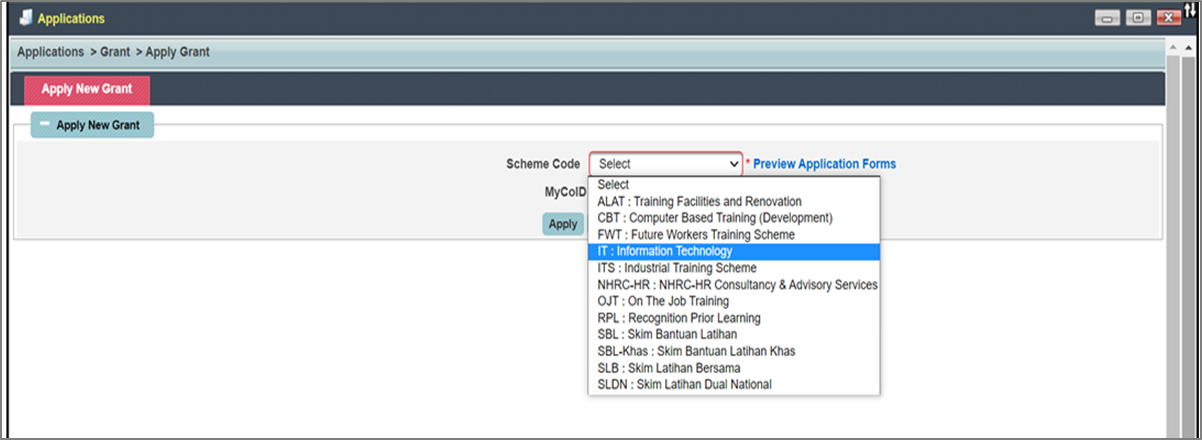Choose RPL : Recognition Prior Learning
The width and height of the screenshot is (1202, 440).
point(734,318)
